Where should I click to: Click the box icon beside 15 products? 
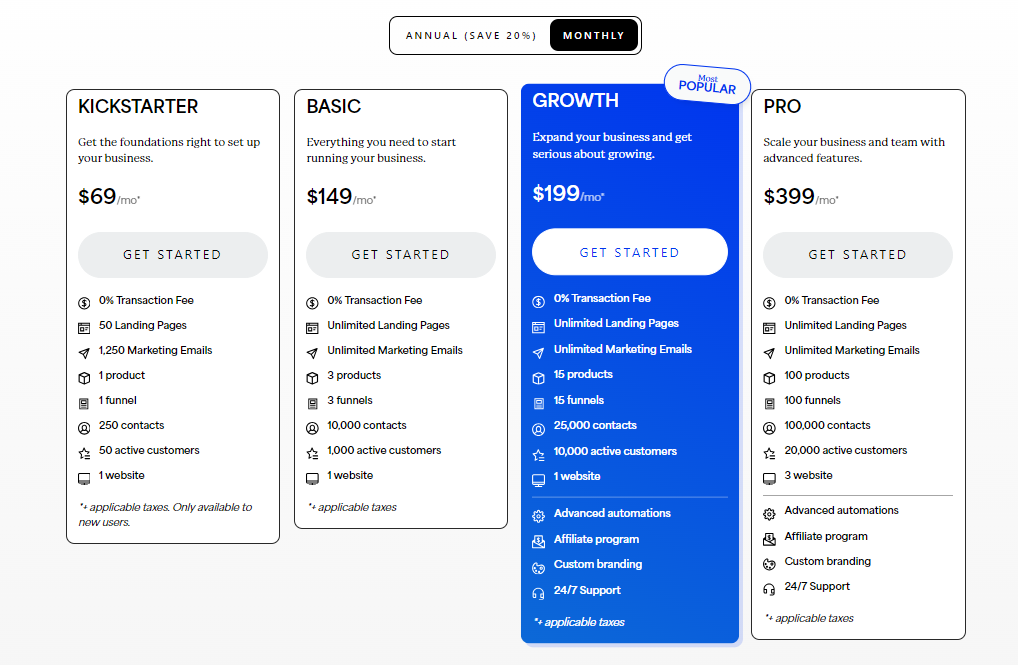pos(538,378)
